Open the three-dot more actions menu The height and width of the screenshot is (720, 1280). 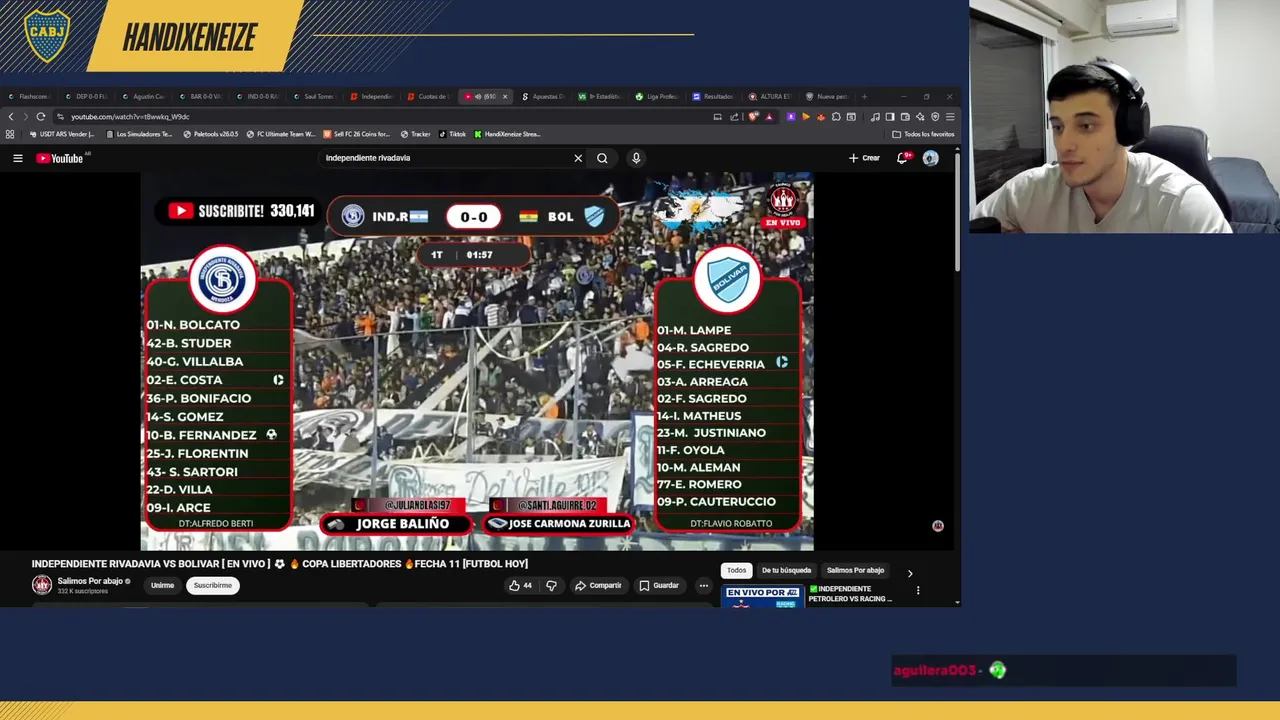tap(704, 586)
